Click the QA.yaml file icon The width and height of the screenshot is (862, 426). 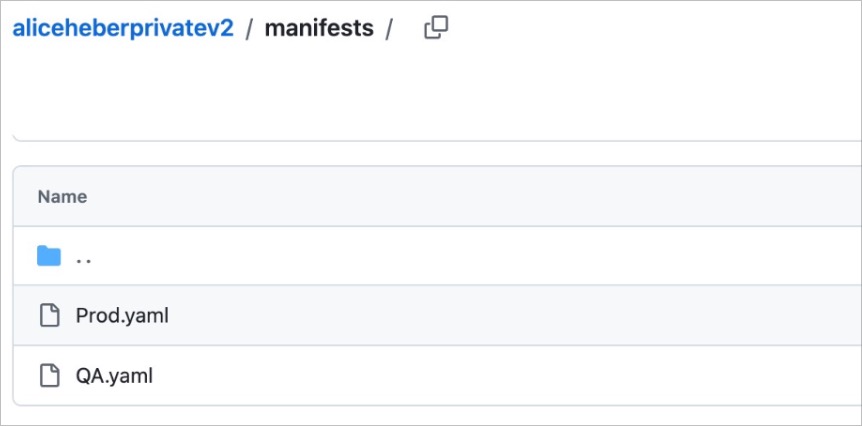(49, 376)
